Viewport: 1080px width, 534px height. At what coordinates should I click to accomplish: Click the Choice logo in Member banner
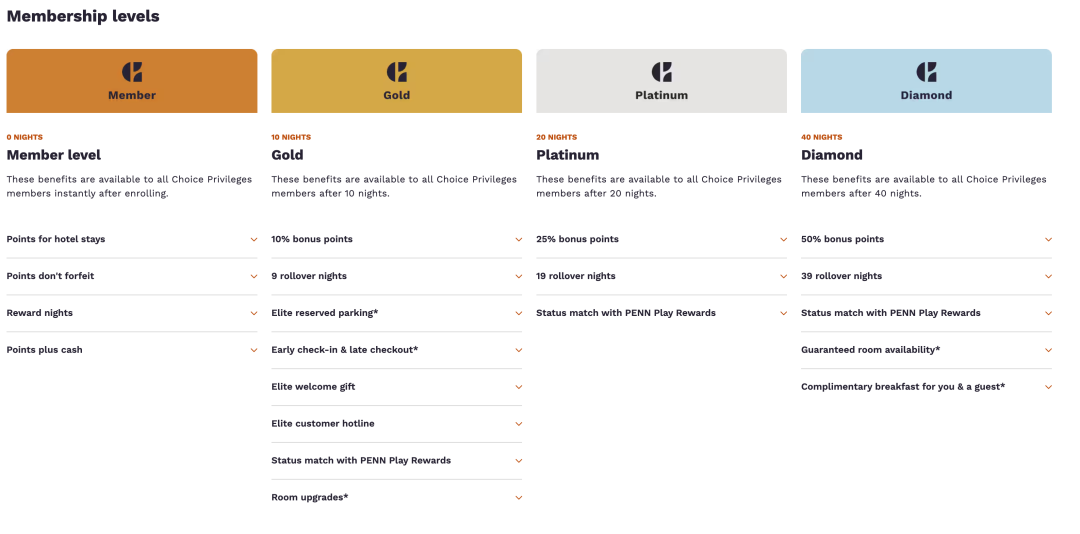point(132,72)
